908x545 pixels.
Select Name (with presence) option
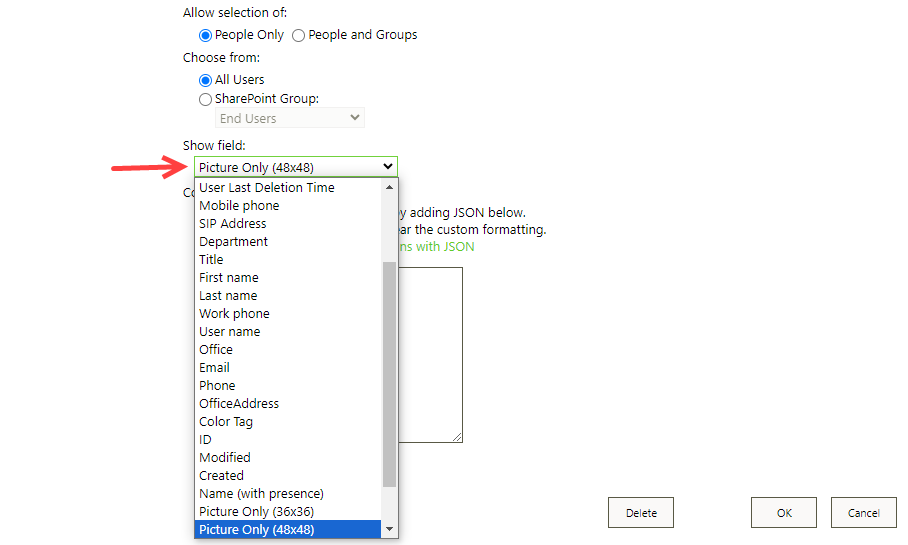pyautogui.click(x=288, y=493)
